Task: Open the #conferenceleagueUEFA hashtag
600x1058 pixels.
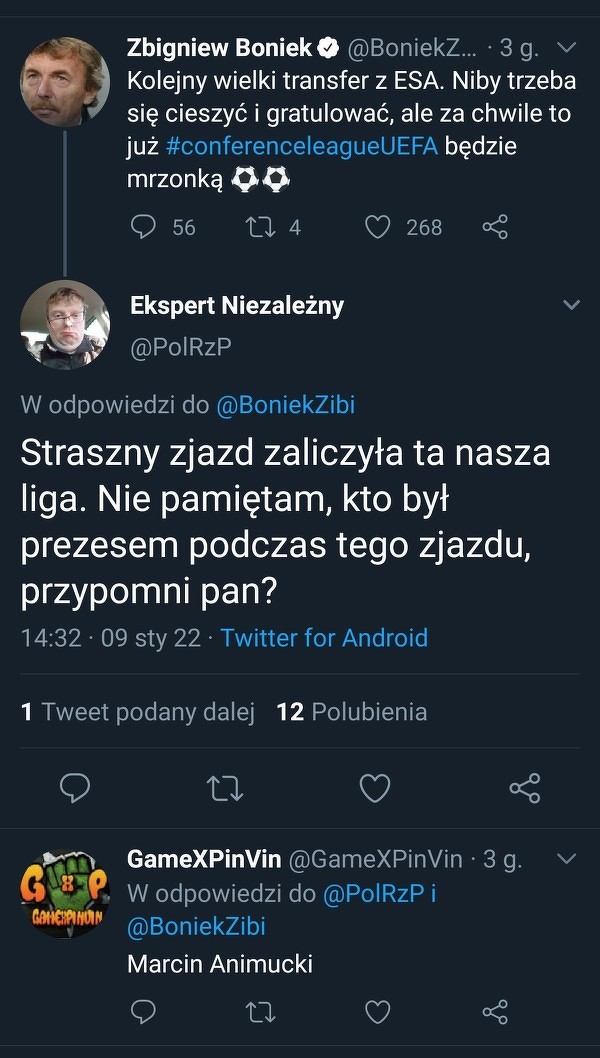Action: (x=302, y=146)
